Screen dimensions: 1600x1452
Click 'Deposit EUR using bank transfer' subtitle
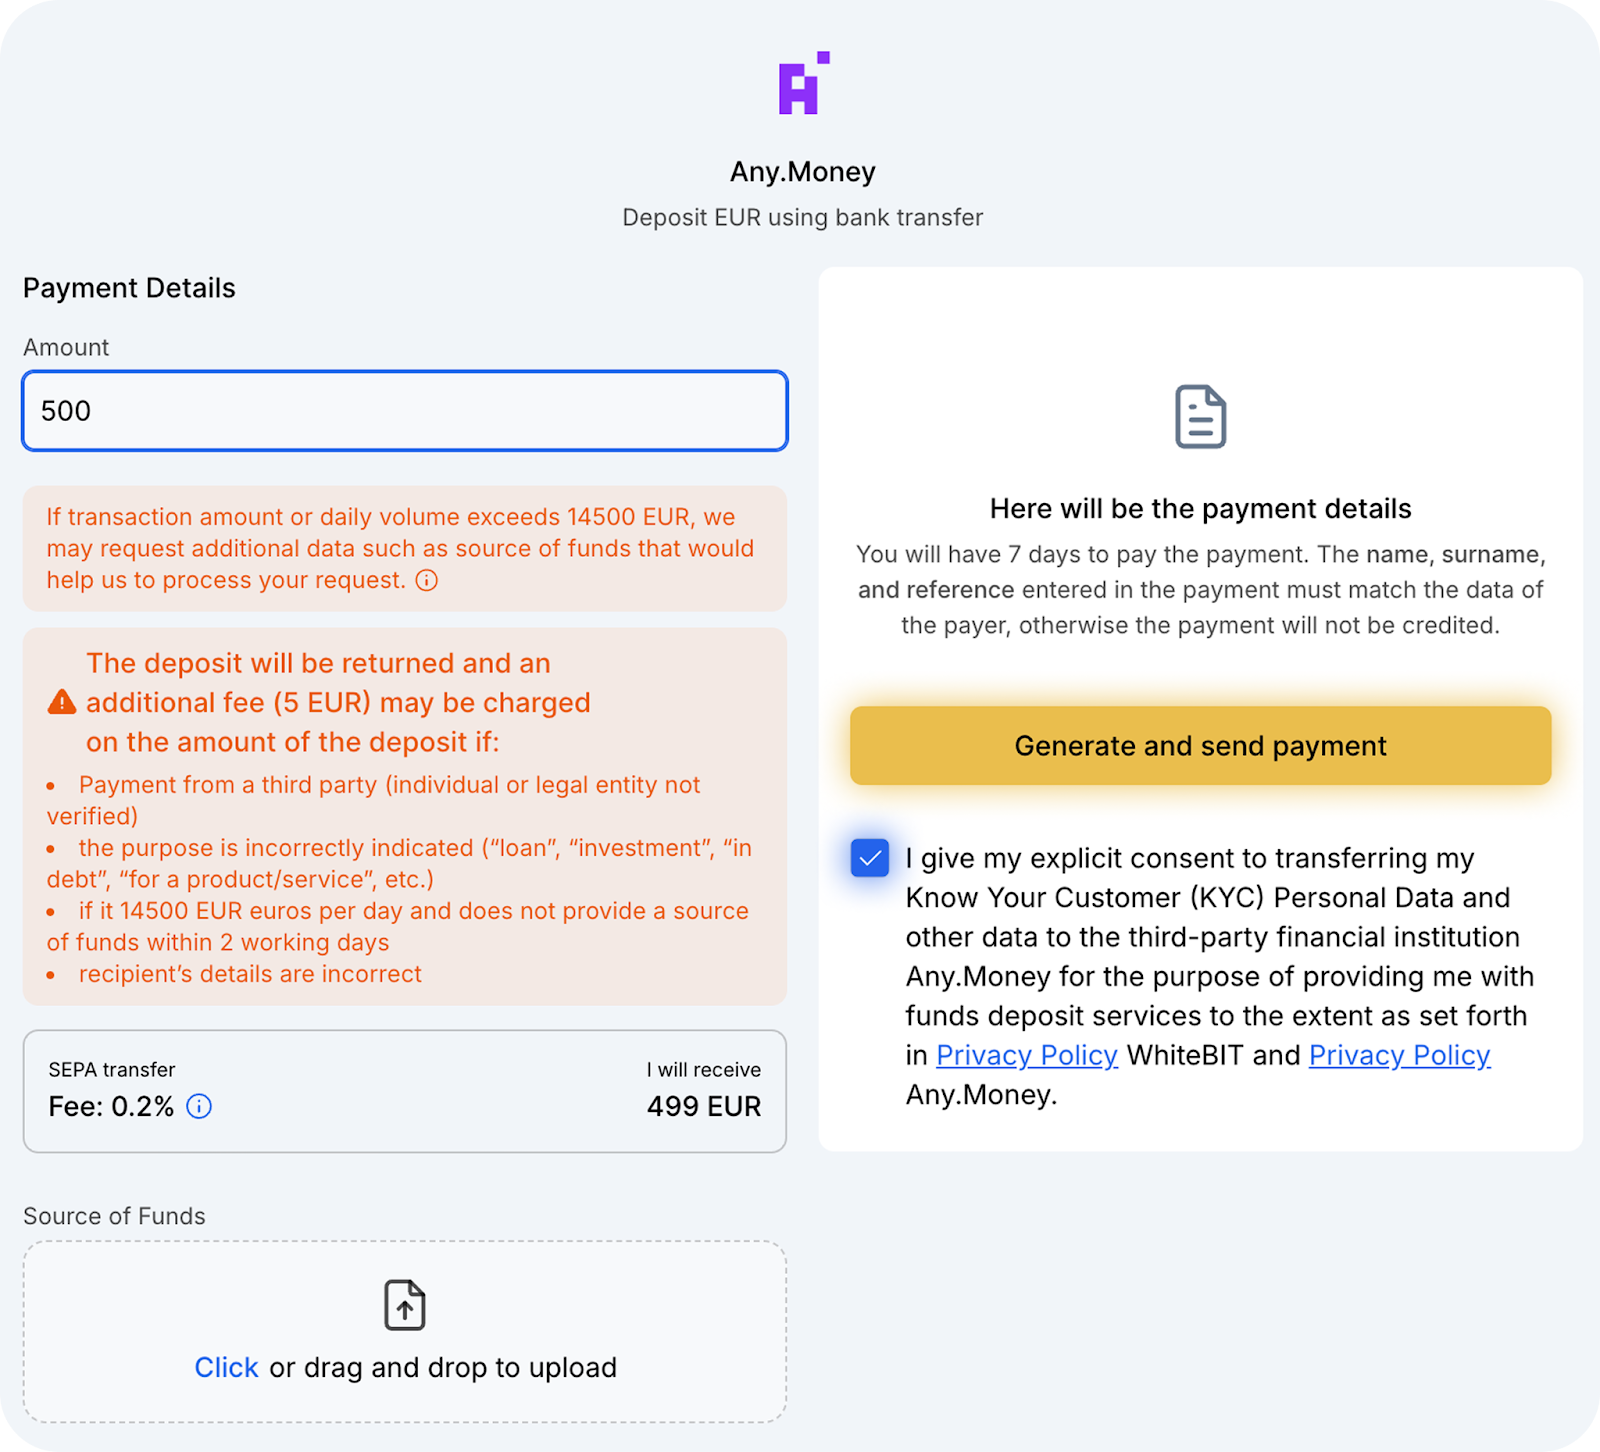tap(803, 217)
